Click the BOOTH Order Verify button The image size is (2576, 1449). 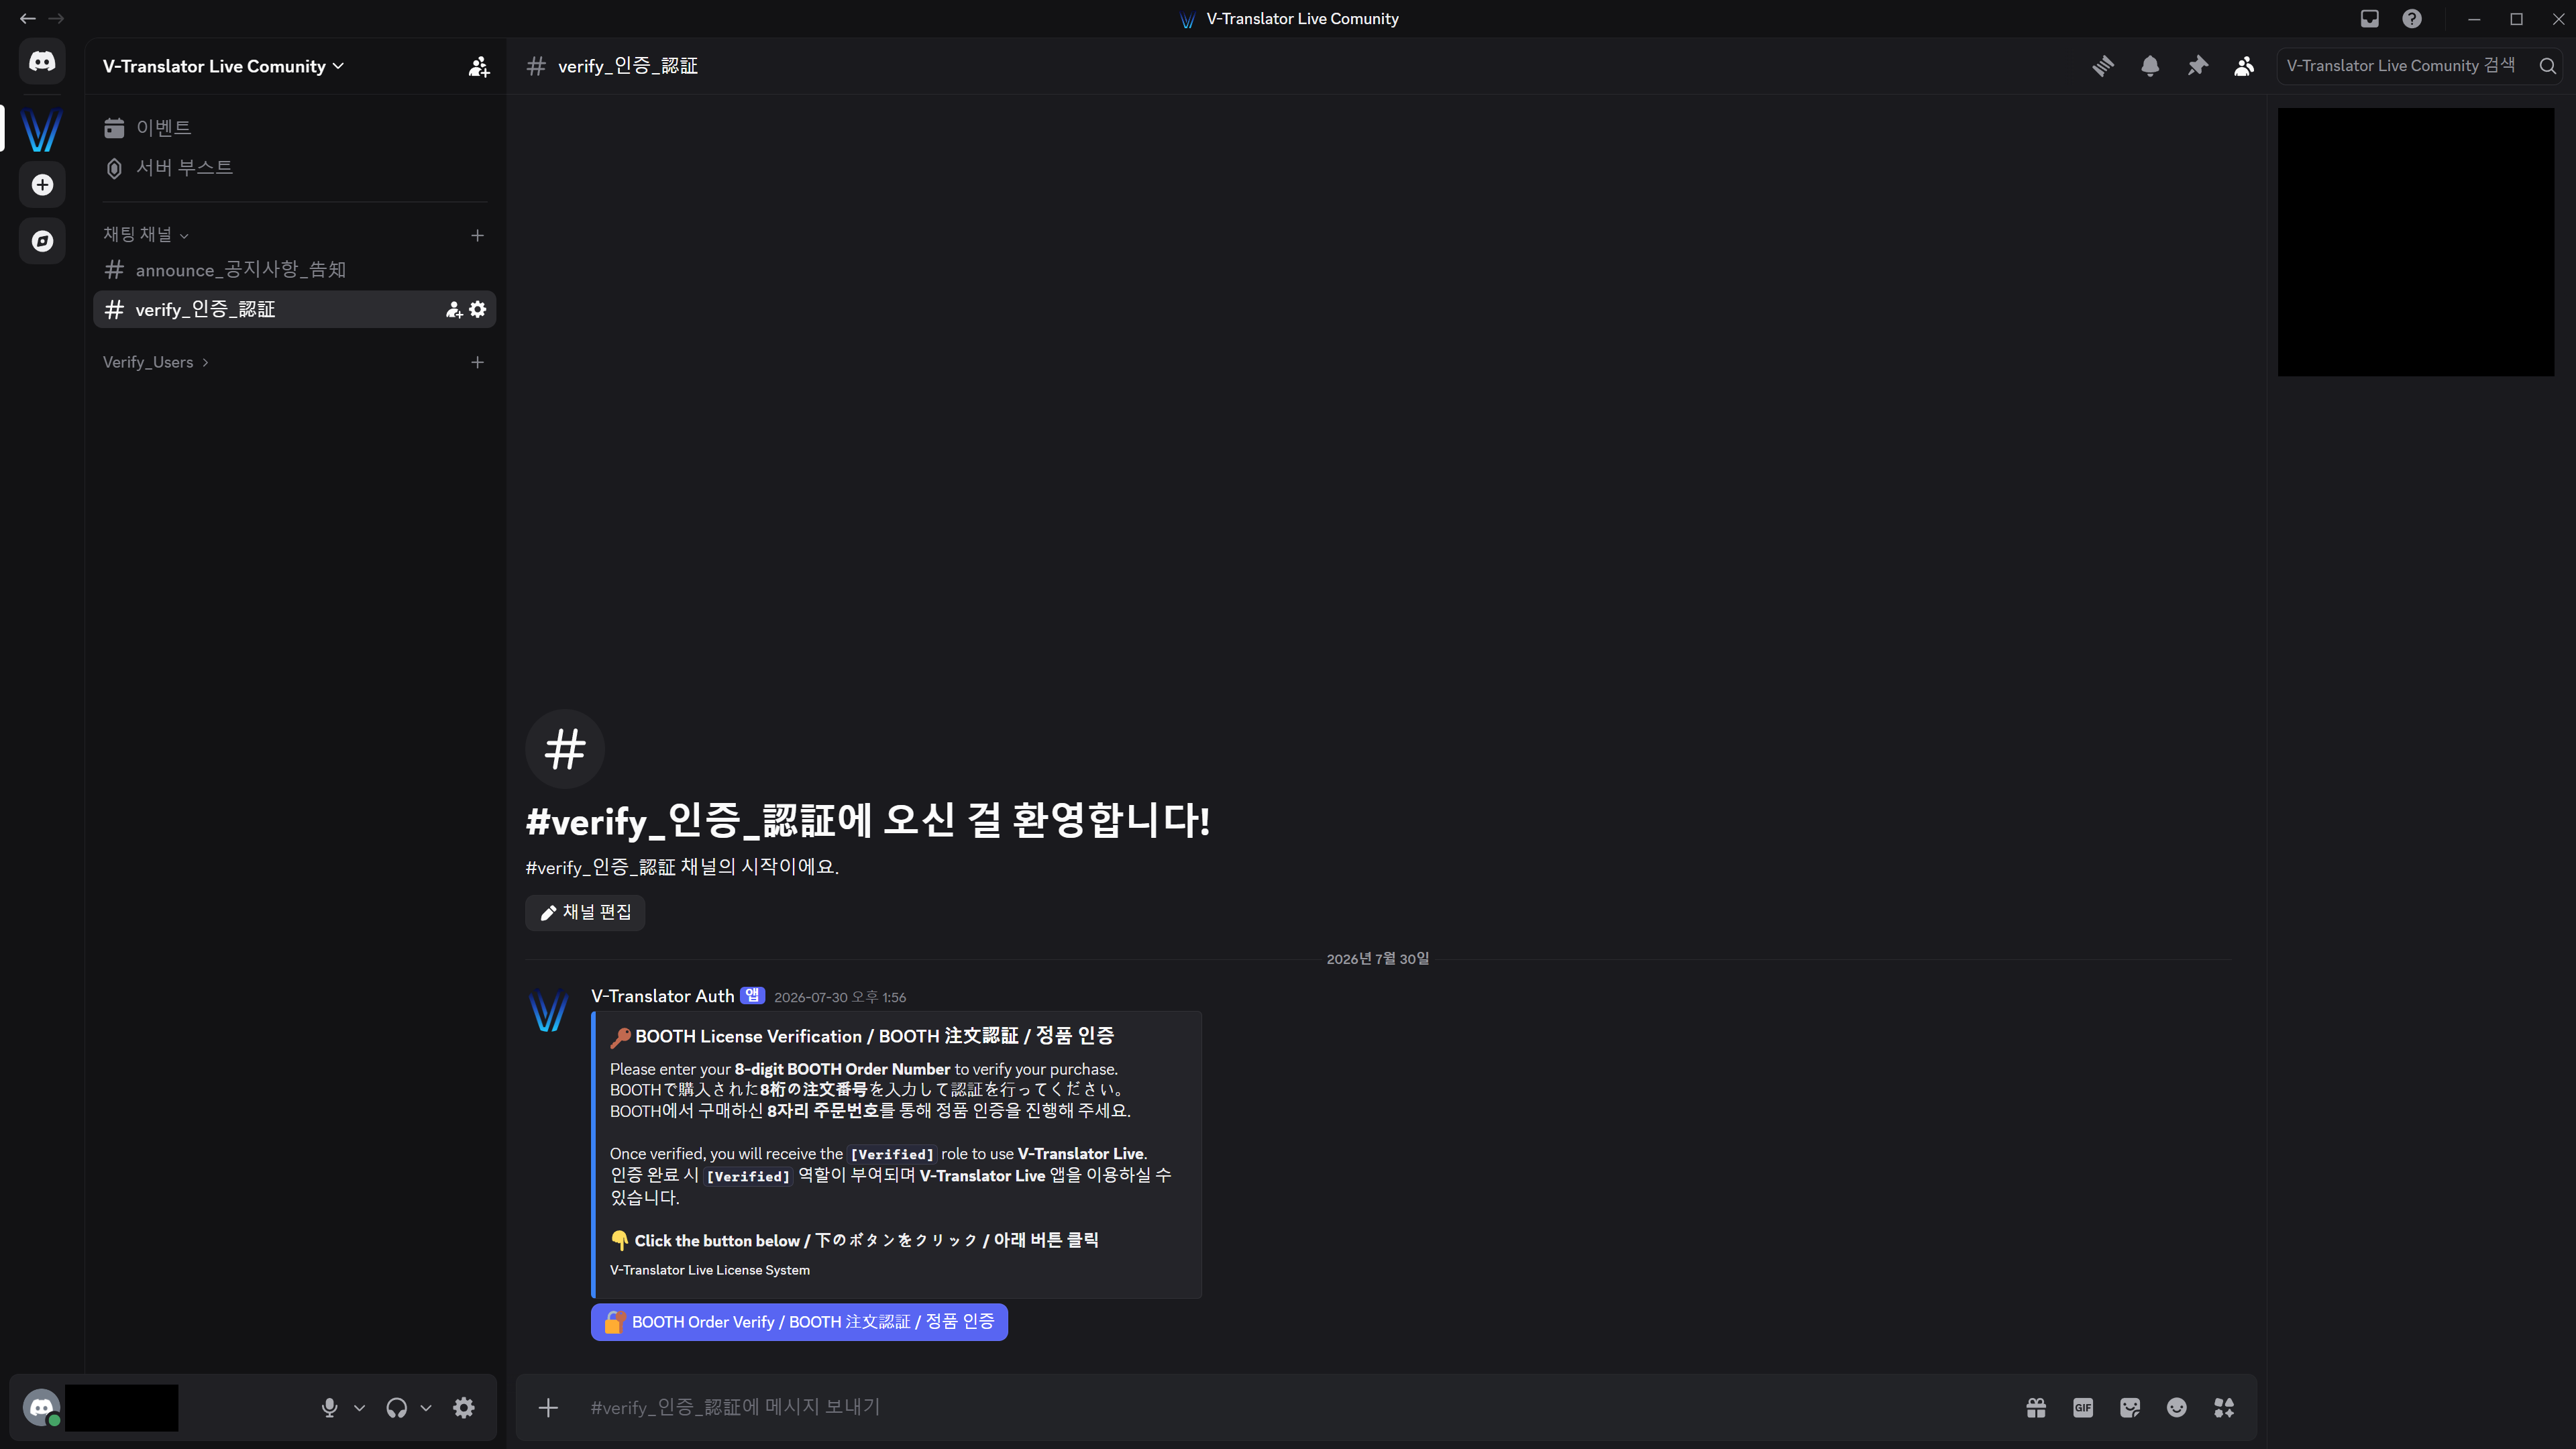click(x=799, y=1322)
